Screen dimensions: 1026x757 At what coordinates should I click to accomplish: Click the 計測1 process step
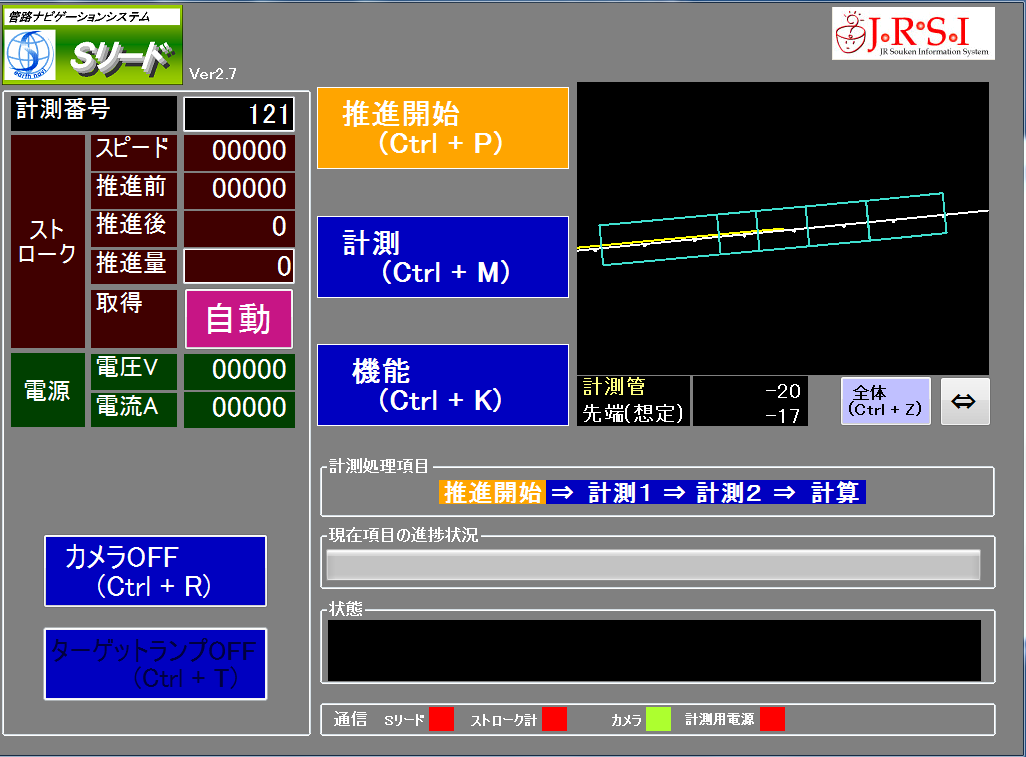(619, 492)
